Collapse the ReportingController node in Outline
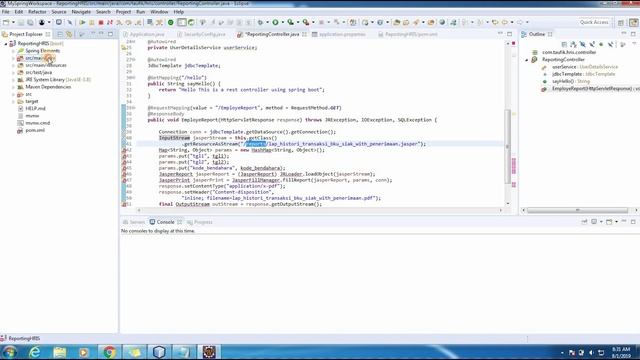This screenshot has height=360, width=640. point(527,60)
